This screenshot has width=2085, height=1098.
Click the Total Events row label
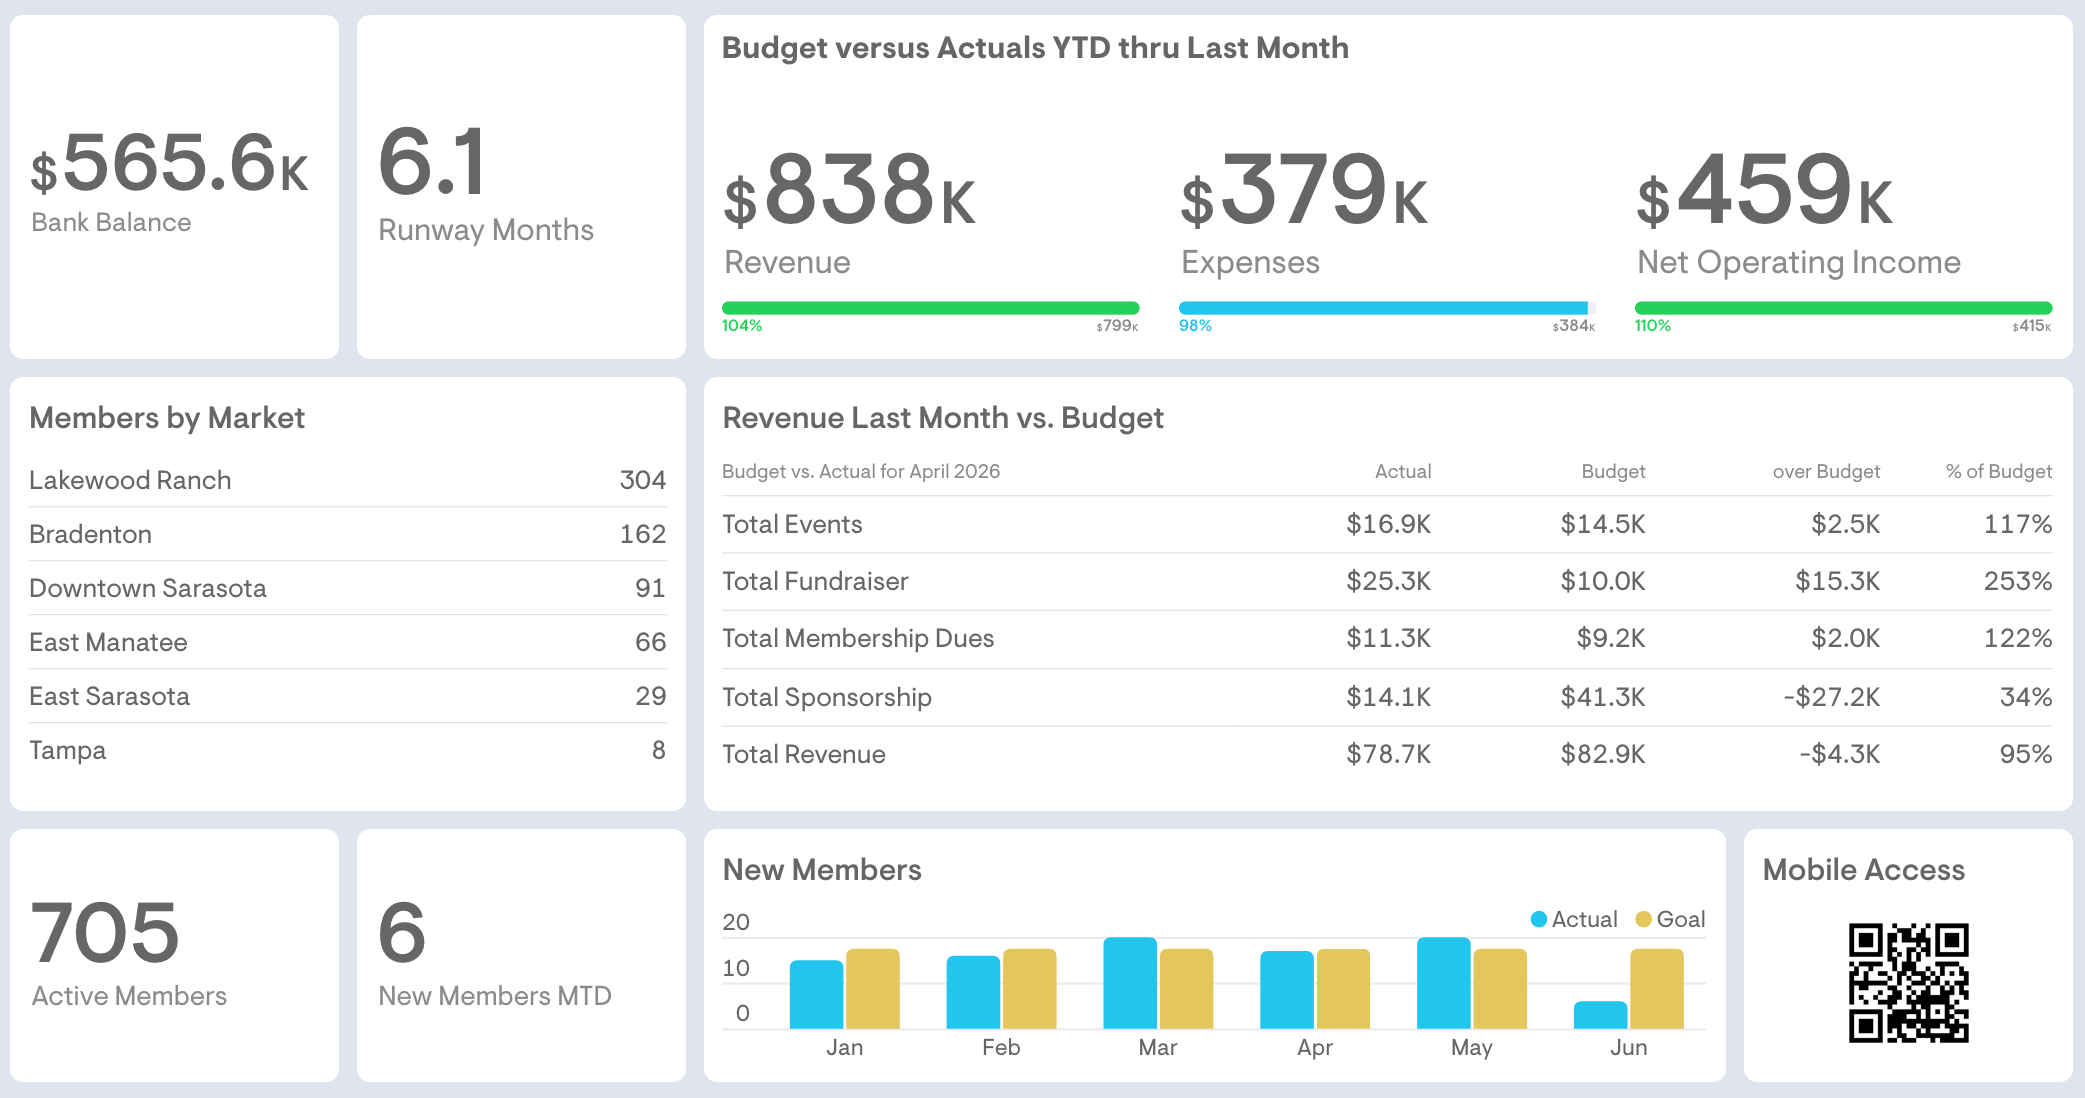792,524
